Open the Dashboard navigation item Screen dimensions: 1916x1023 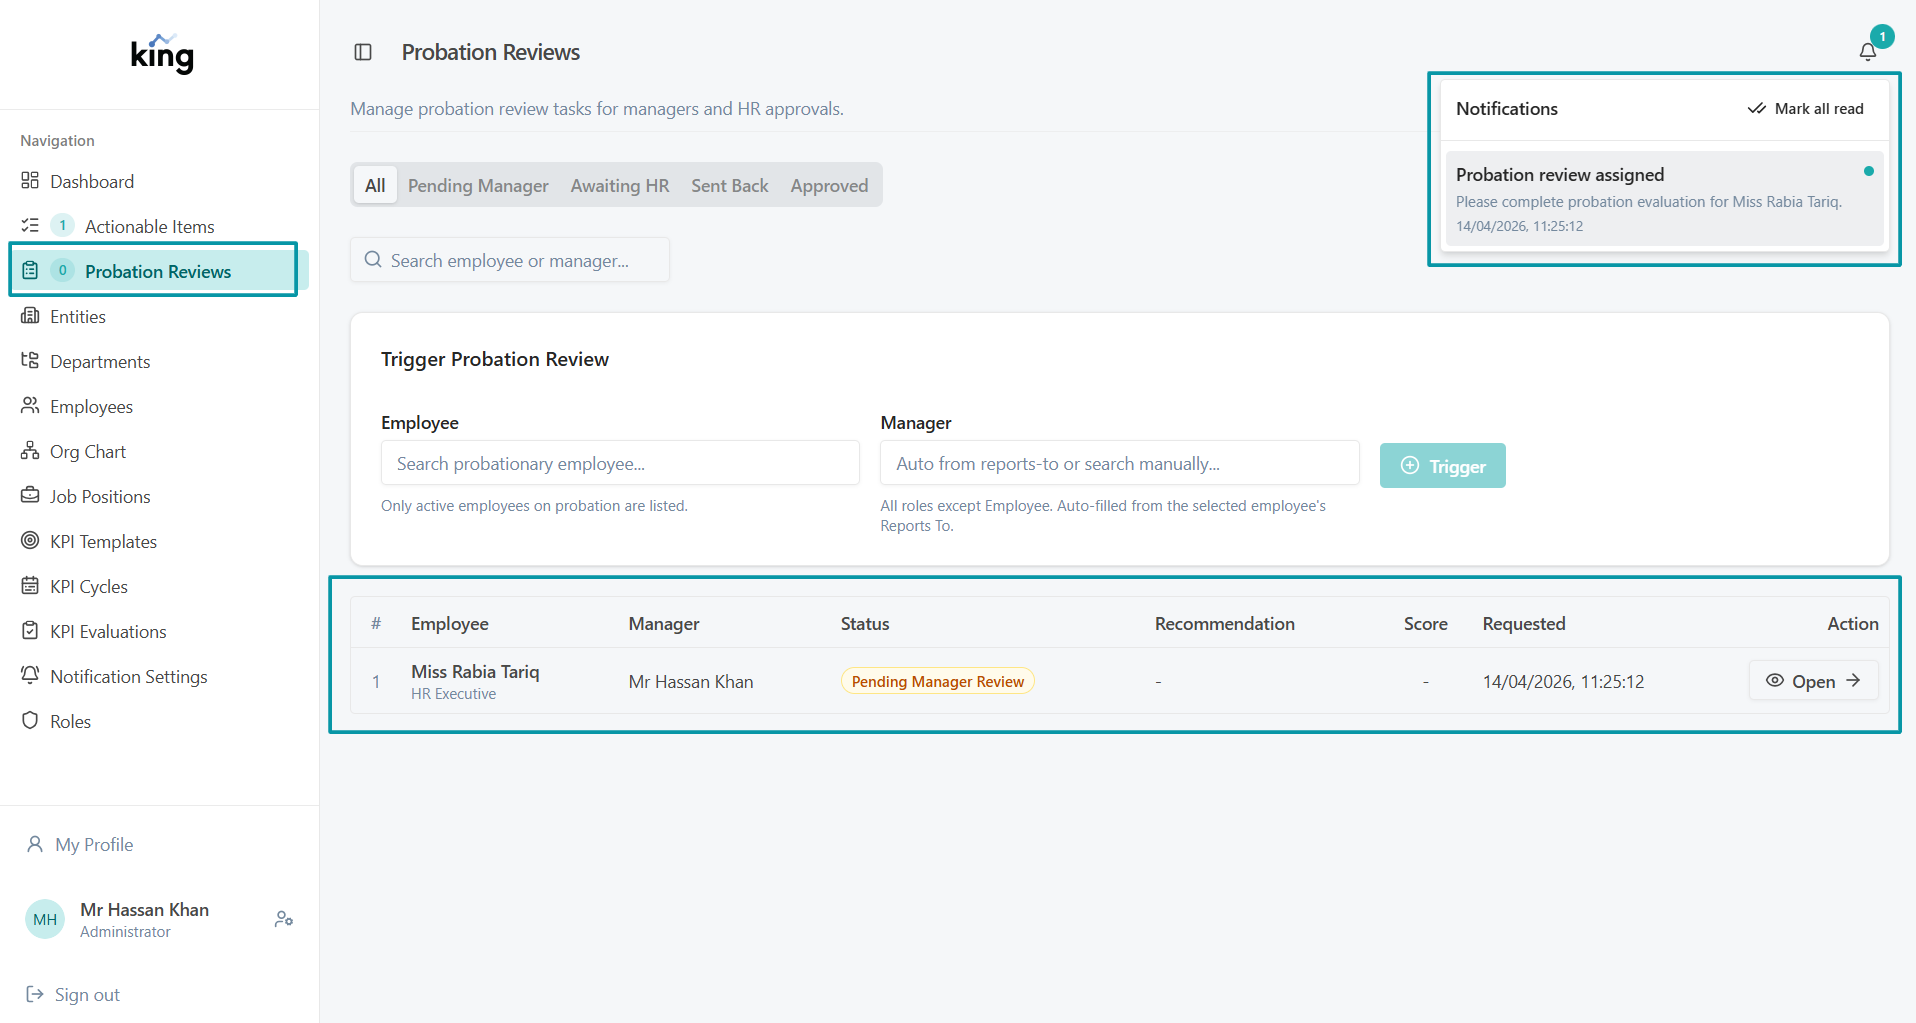pos(159,181)
